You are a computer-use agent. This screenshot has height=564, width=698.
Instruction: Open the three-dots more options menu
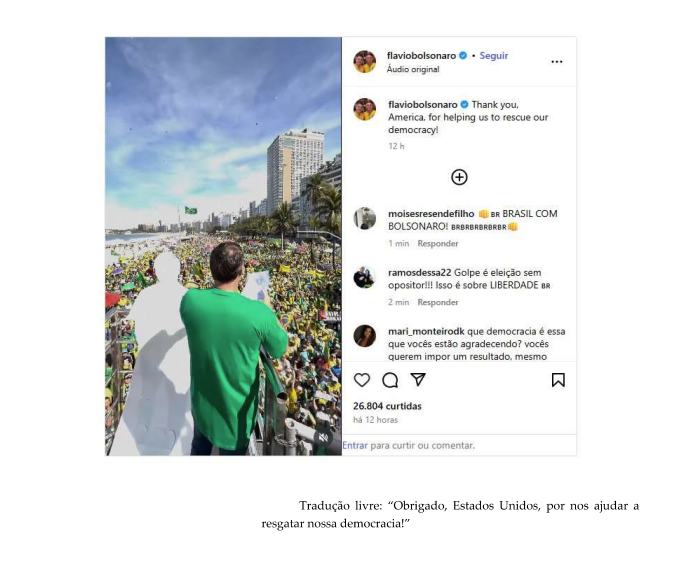[x=556, y=62]
